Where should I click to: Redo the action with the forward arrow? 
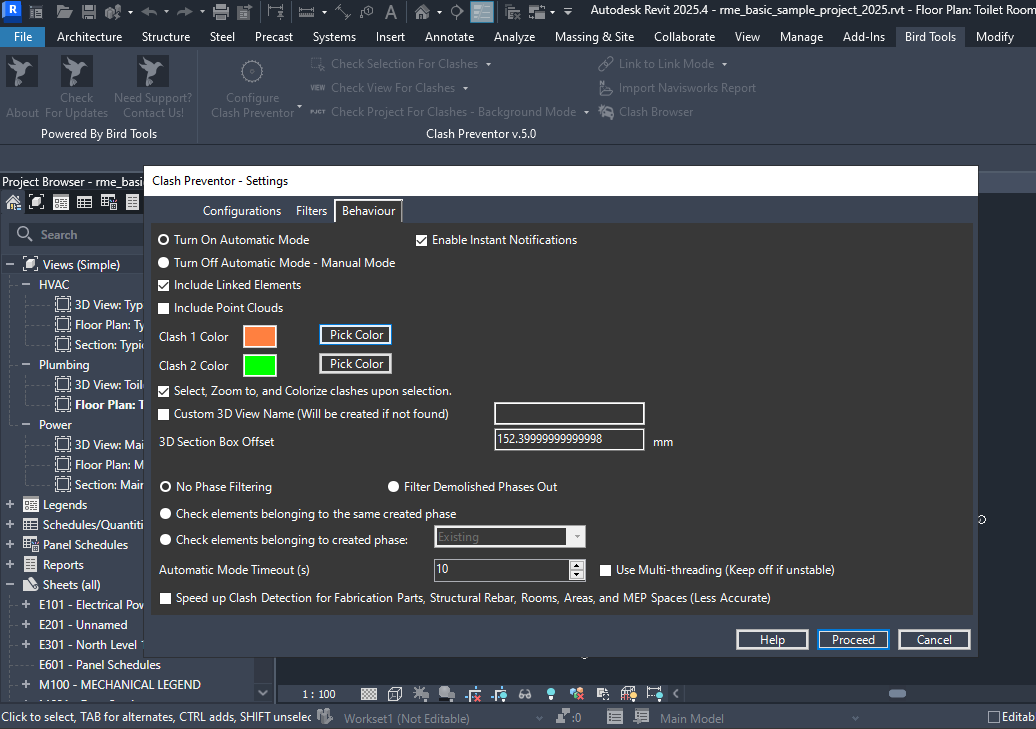184,11
